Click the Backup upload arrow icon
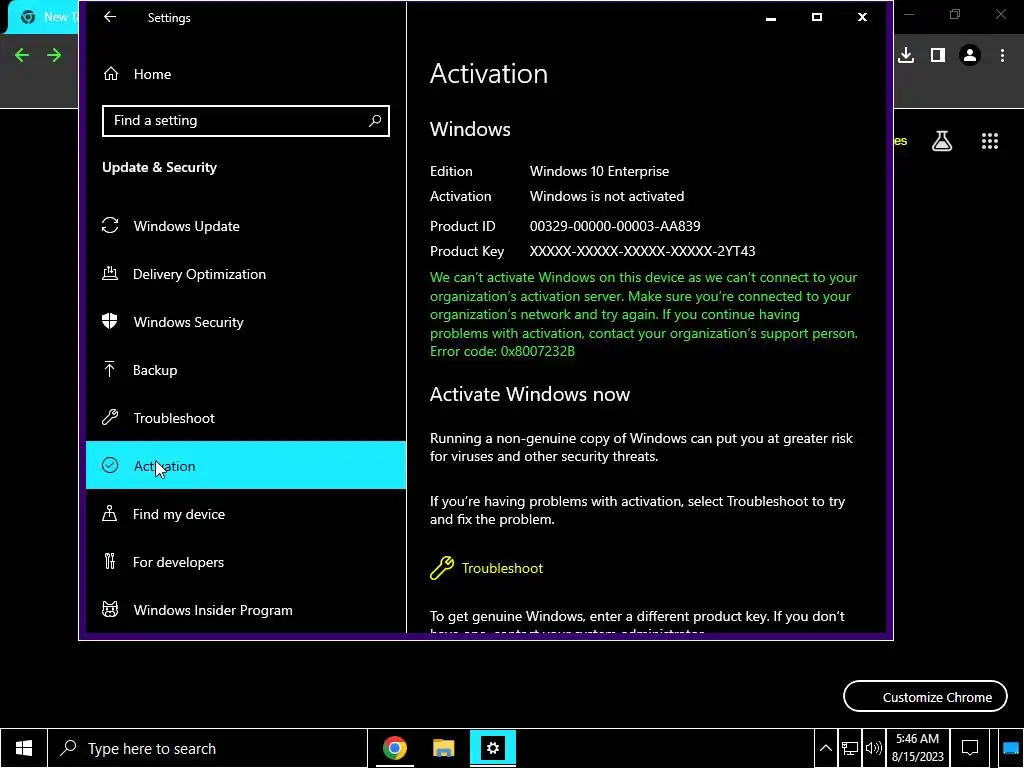This screenshot has width=1024, height=768. pos(110,370)
